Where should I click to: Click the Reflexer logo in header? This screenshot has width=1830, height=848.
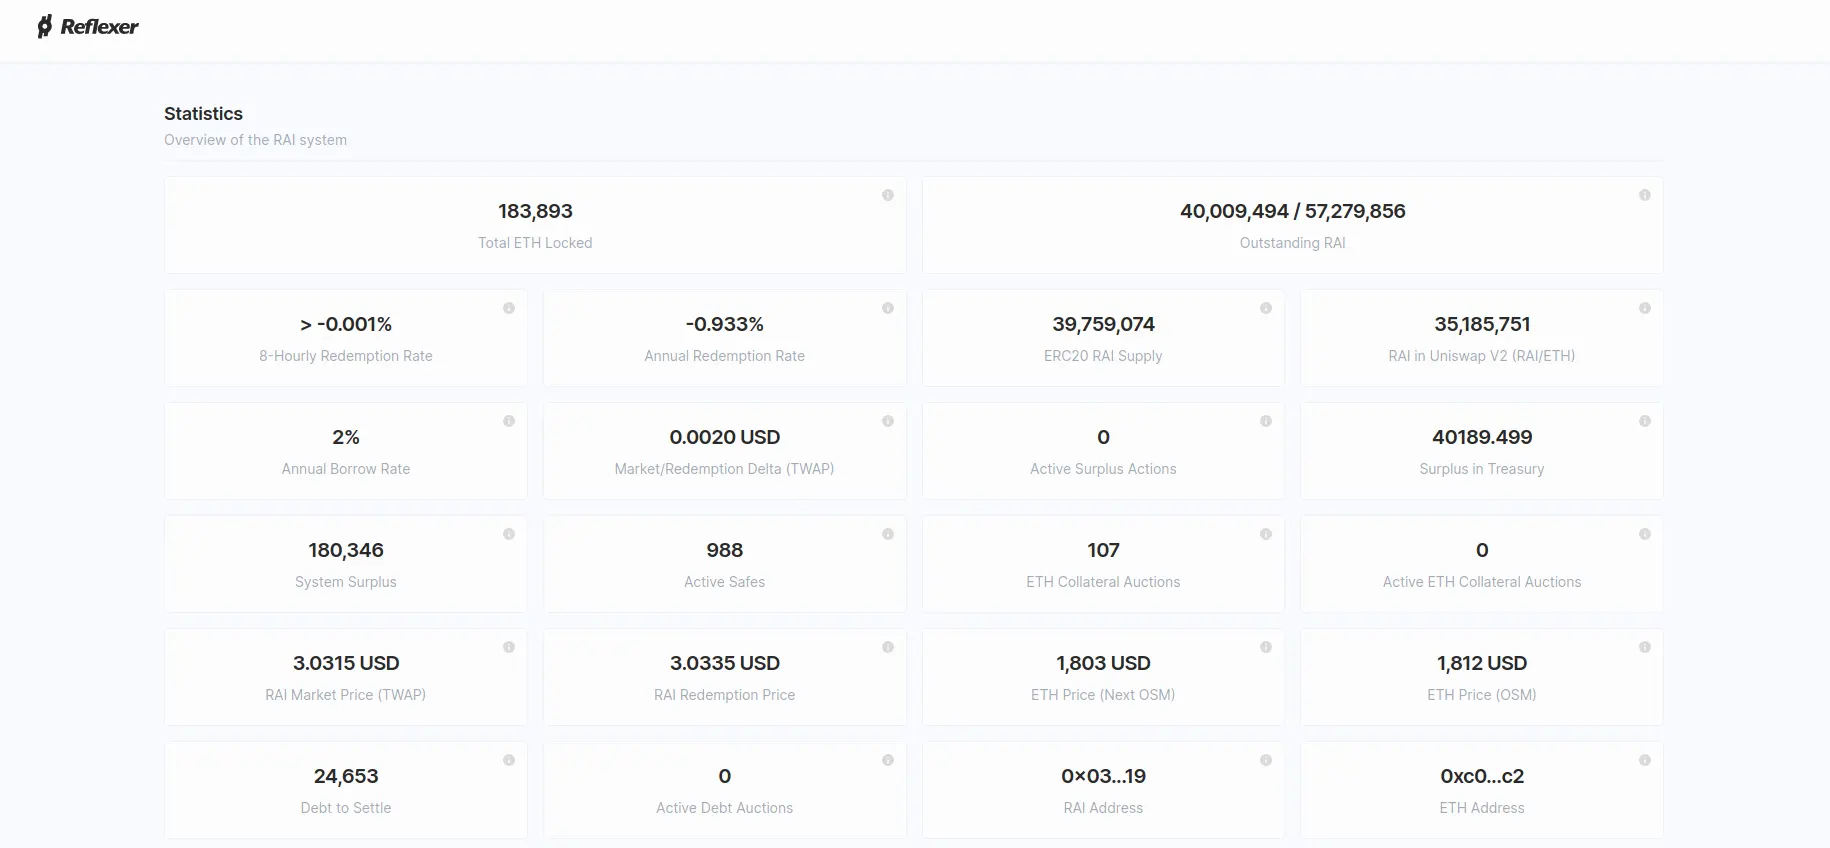click(x=88, y=27)
